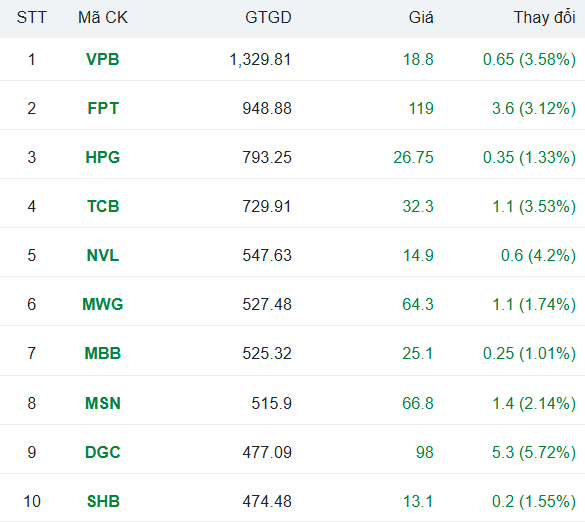Select the MSN trading value 515.9
This screenshot has height=522, width=585.
[271, 403]
